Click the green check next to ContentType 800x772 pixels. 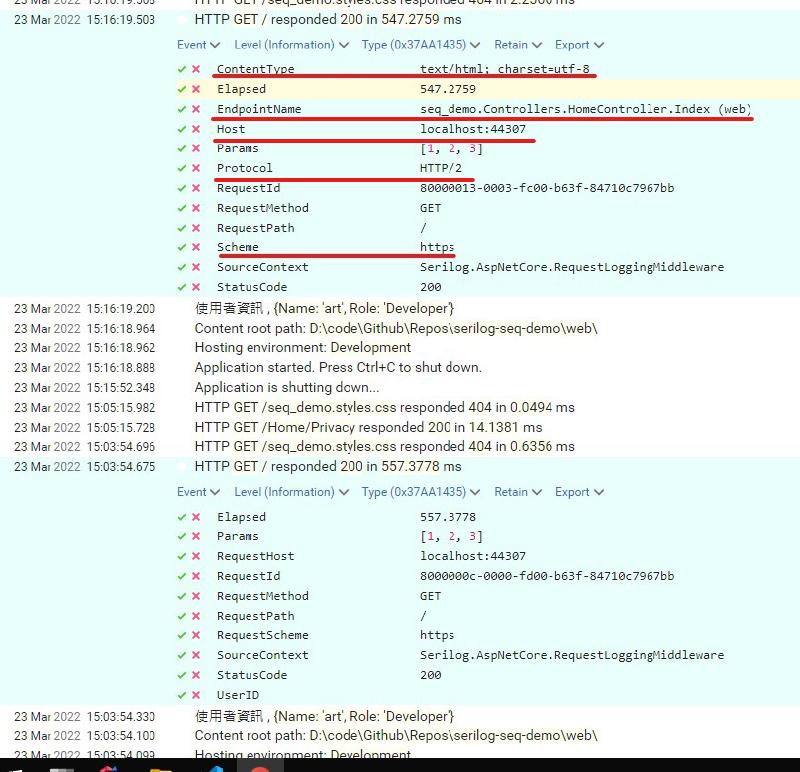click(x=182, y=70)
